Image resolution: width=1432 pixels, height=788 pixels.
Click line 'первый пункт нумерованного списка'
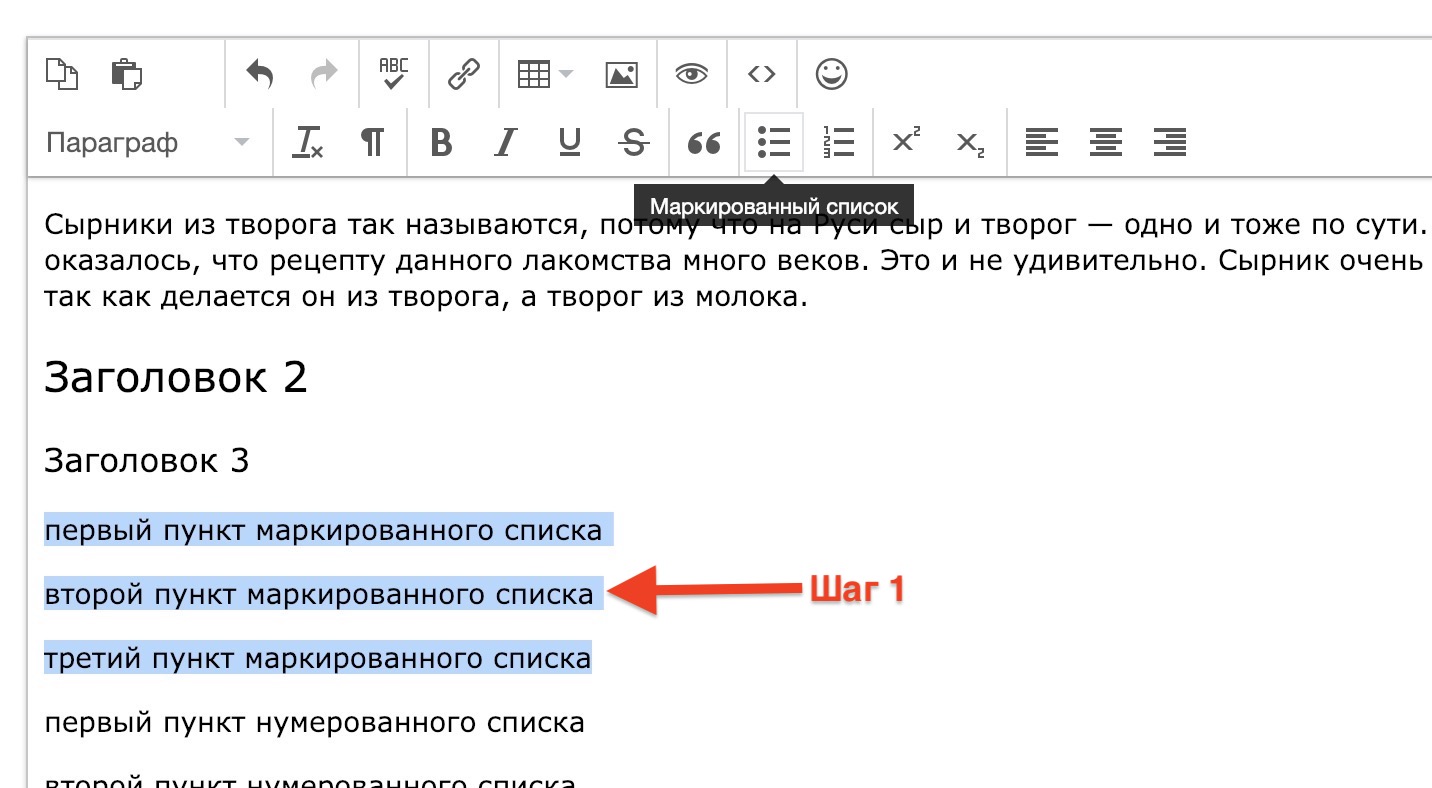(314, 722)
